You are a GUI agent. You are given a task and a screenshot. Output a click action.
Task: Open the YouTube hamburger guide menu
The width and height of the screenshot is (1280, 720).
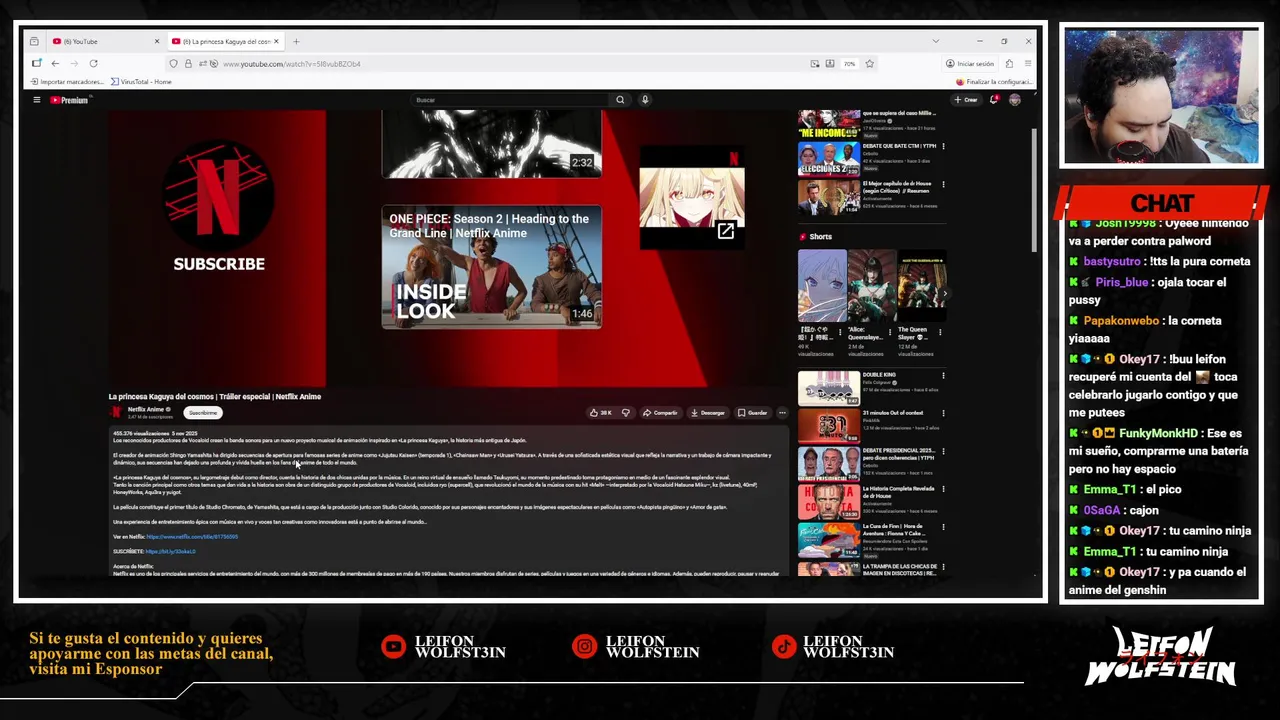pos(37,100)
